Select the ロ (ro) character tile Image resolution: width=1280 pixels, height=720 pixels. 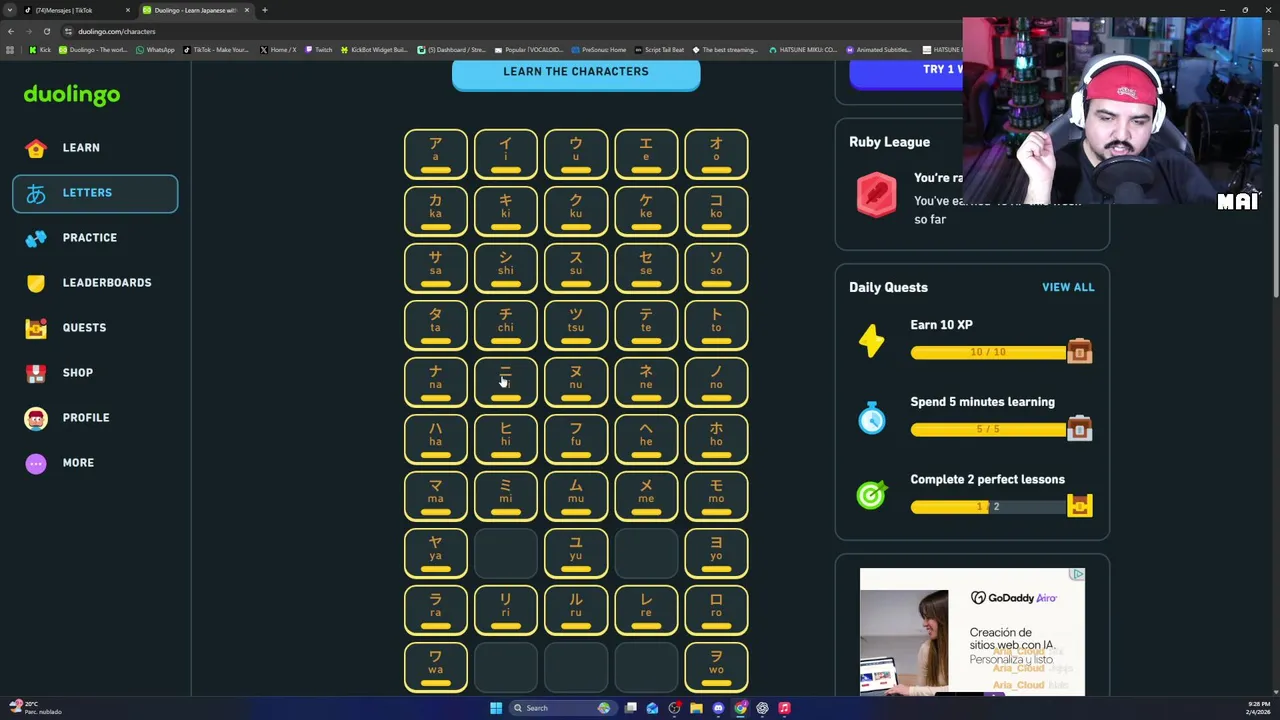pos(716,610)
